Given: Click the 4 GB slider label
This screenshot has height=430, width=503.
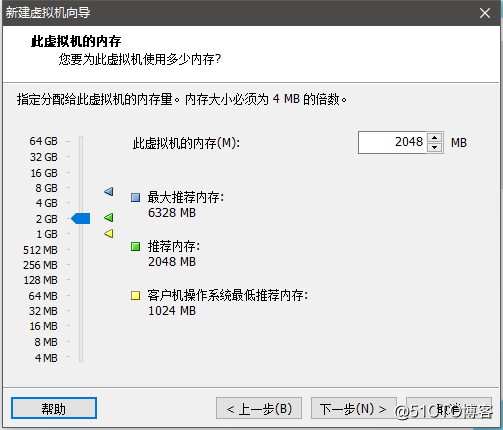Looking at the screenshot, I should click(x=46, y=203).
